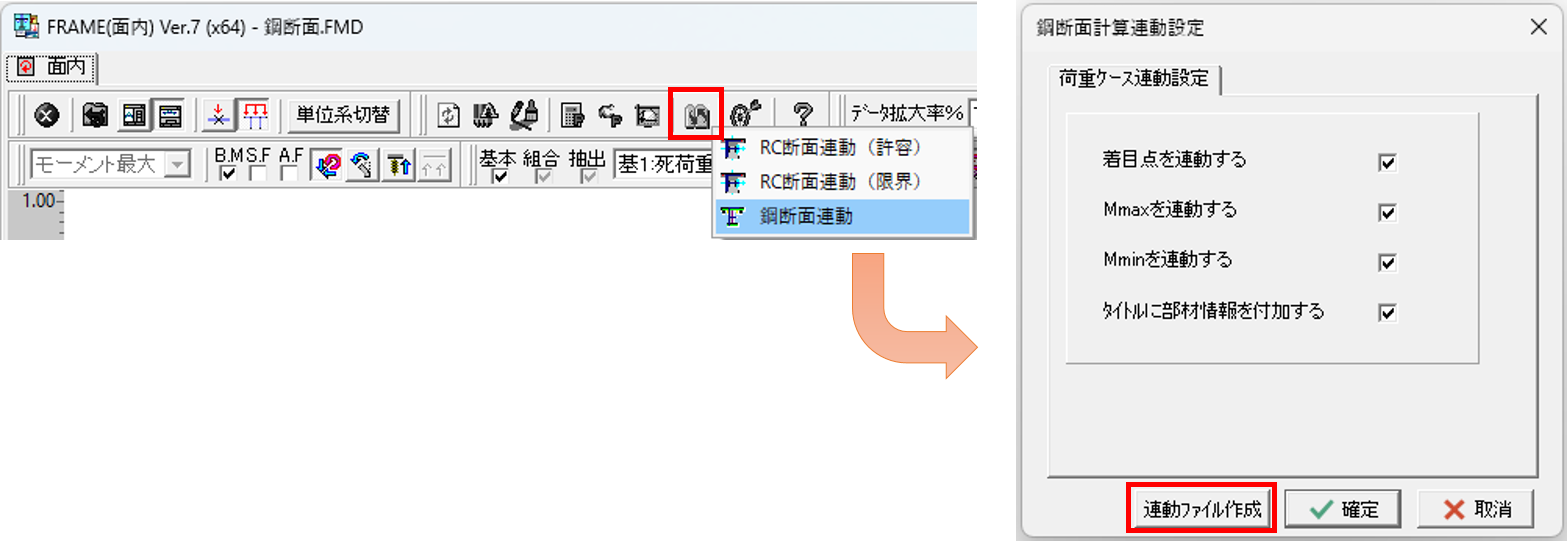Click the blue cross with red arrow icon

tap(218, 115)
